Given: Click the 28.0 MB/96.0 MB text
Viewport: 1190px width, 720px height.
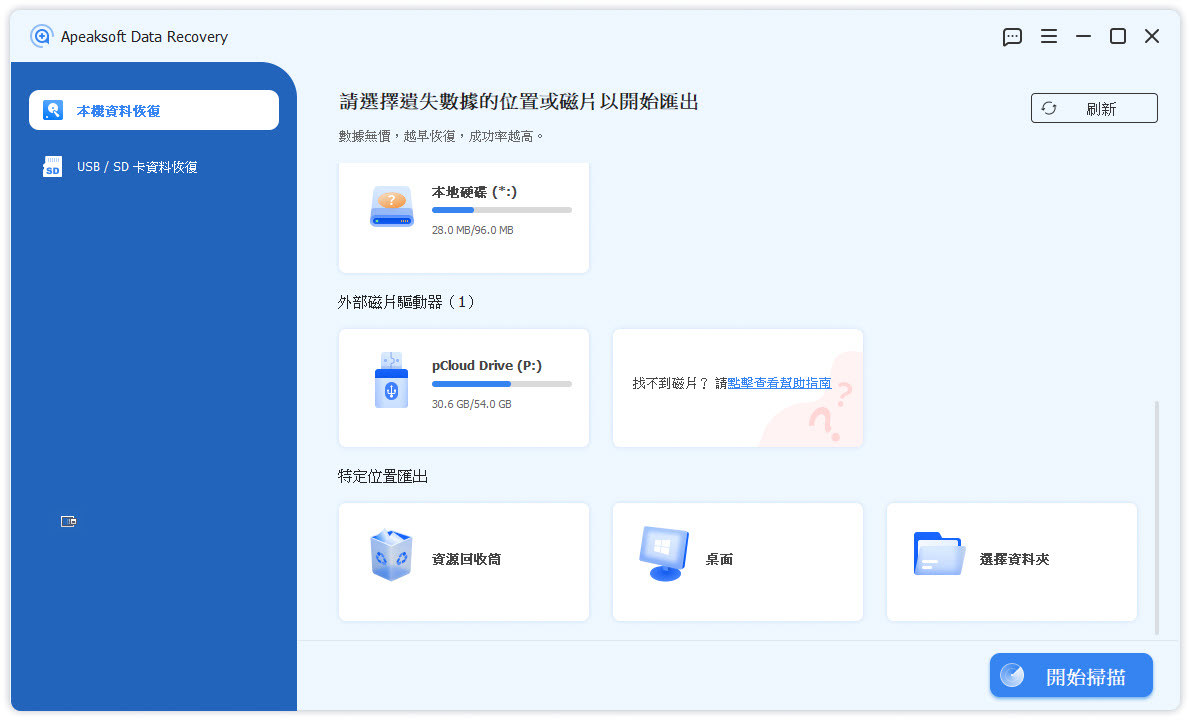Looking at the screenshot, I should point(472,230).
